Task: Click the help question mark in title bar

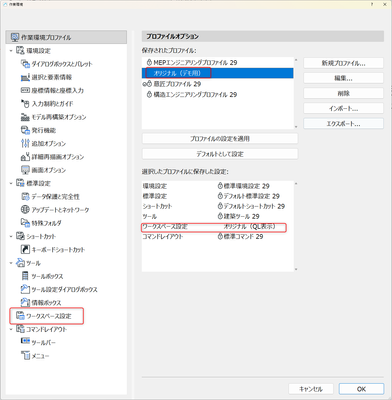Action: [x=372, y=4]
